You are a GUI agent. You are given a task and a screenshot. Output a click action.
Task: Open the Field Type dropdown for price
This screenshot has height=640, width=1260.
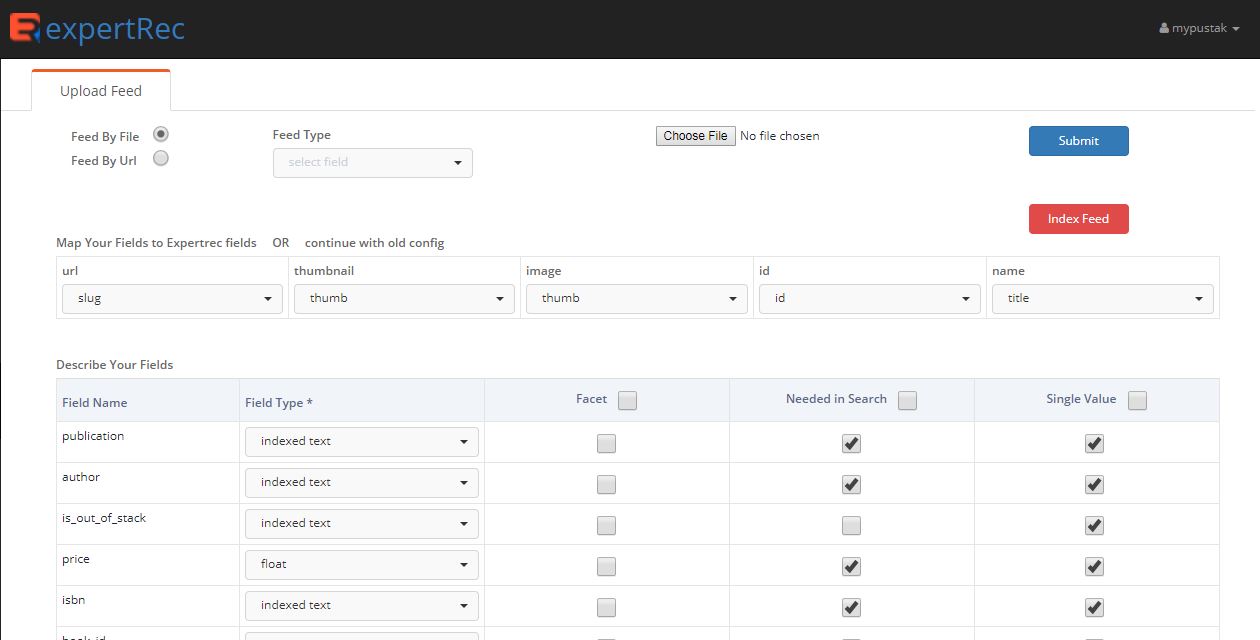coord(361,564)
